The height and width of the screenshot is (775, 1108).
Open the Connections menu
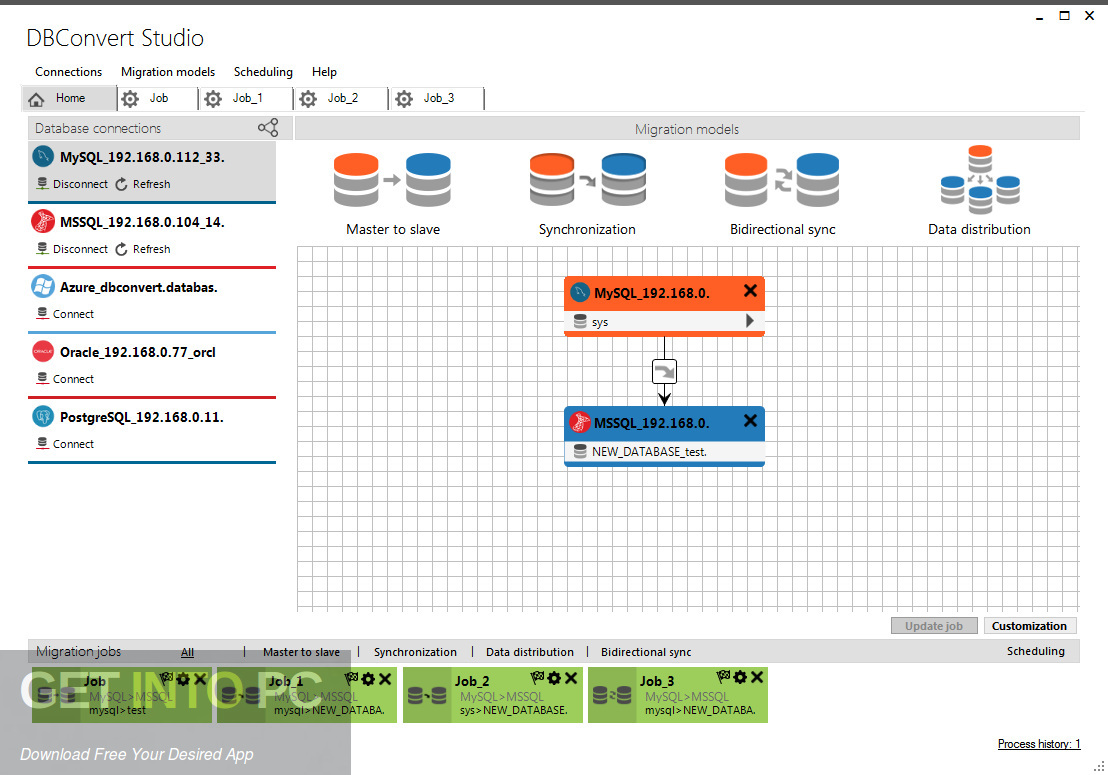(x=69, y=72)
